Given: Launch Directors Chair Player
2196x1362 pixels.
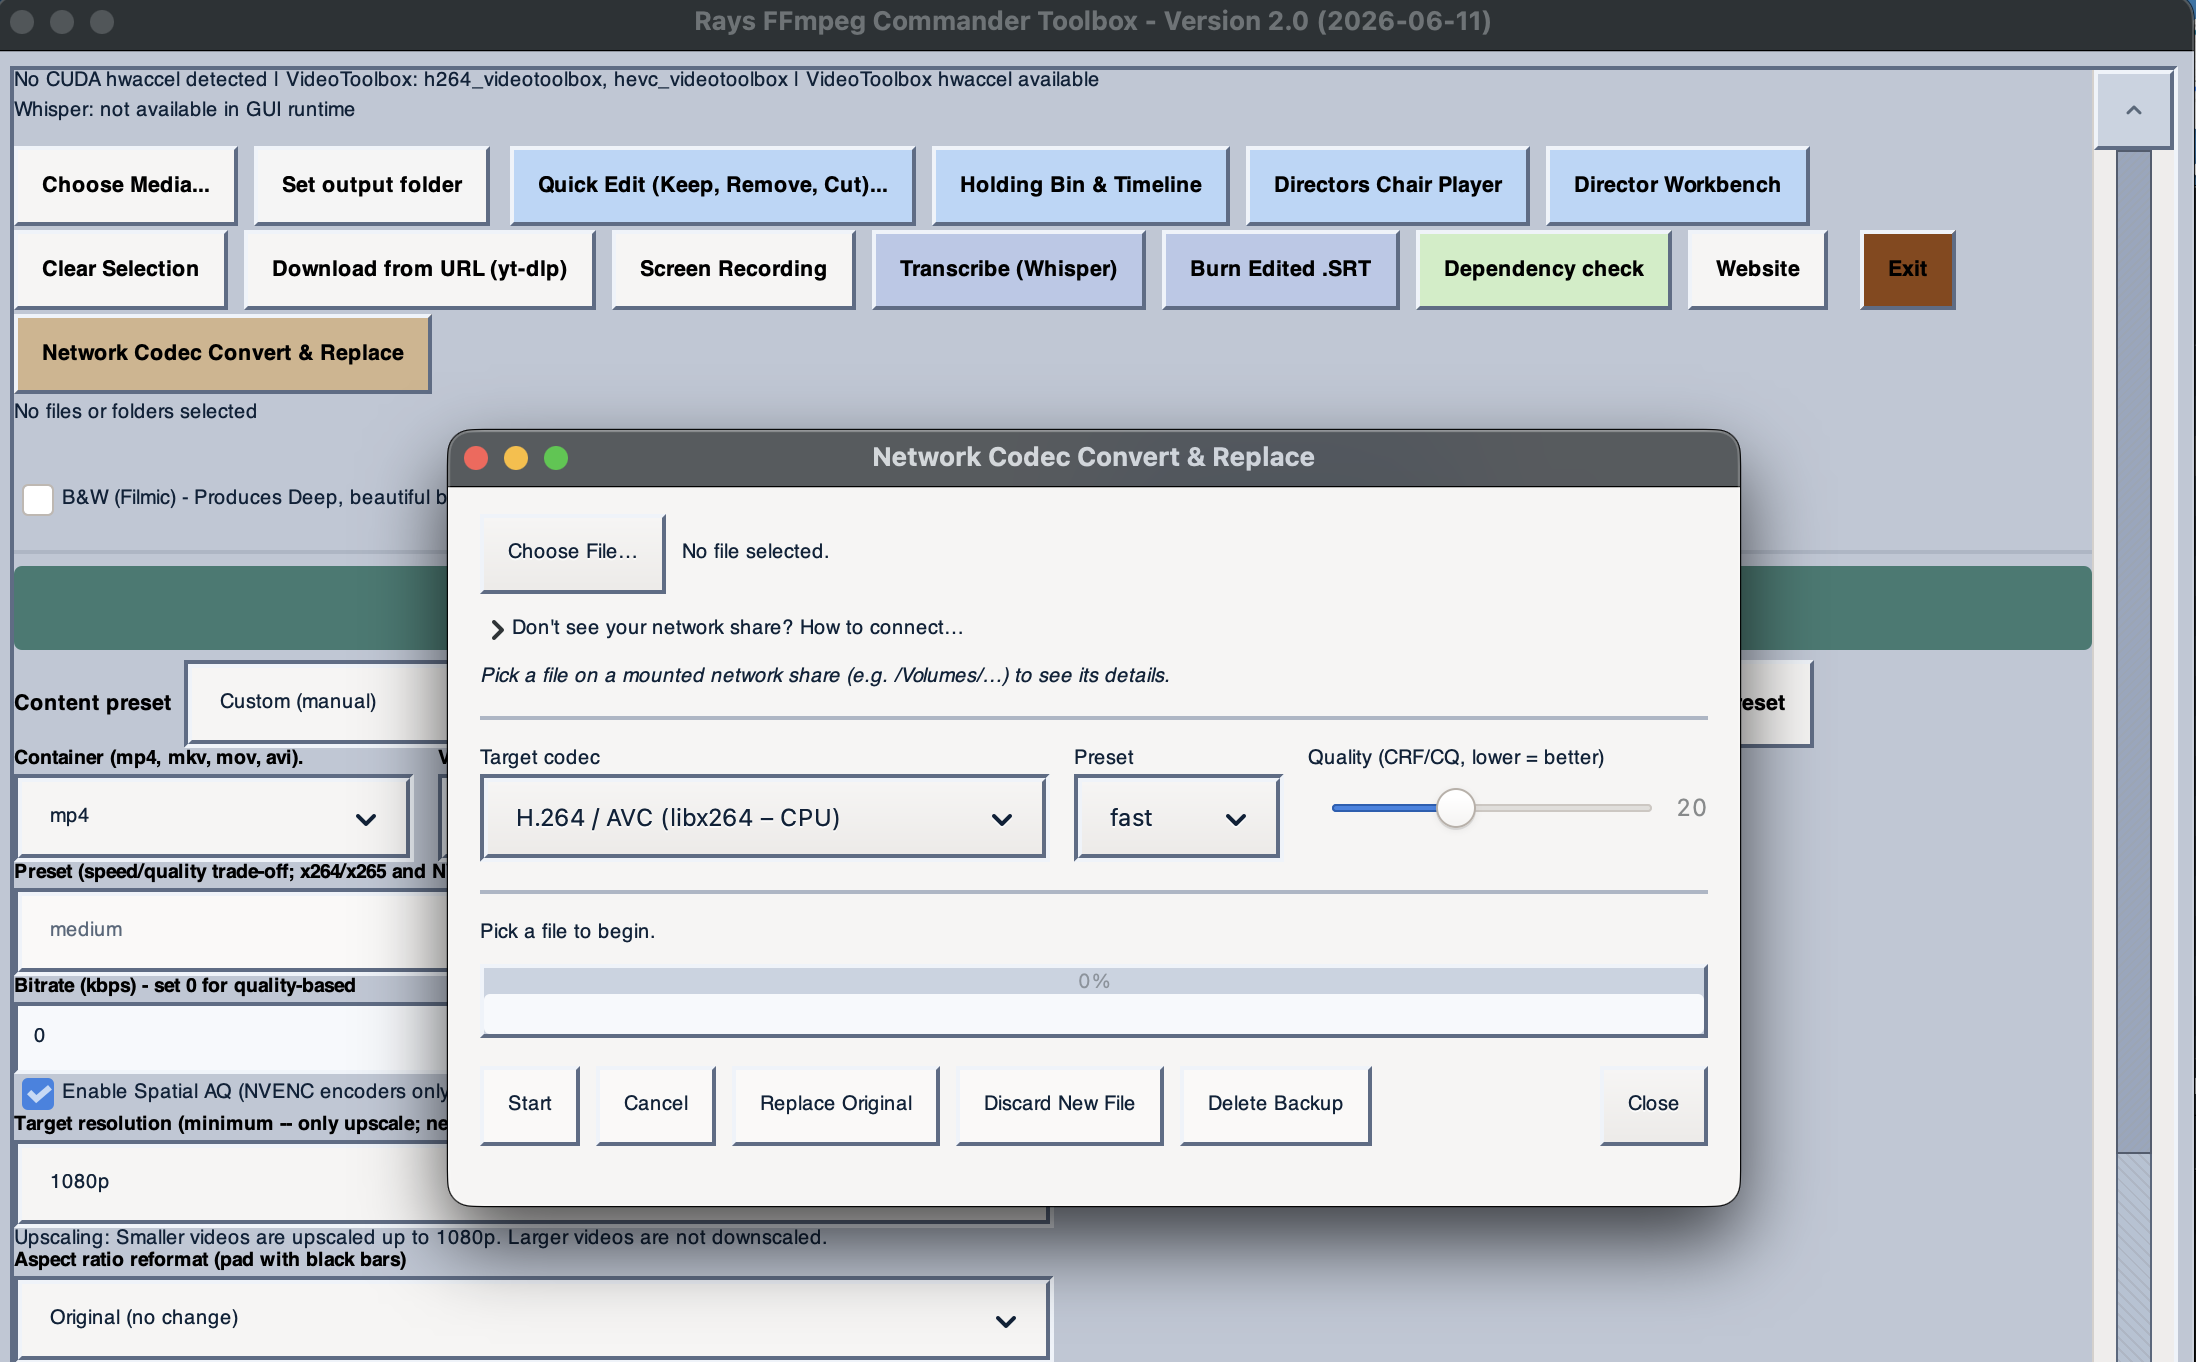Looking at the screenshot, I should click(1388, 185).
